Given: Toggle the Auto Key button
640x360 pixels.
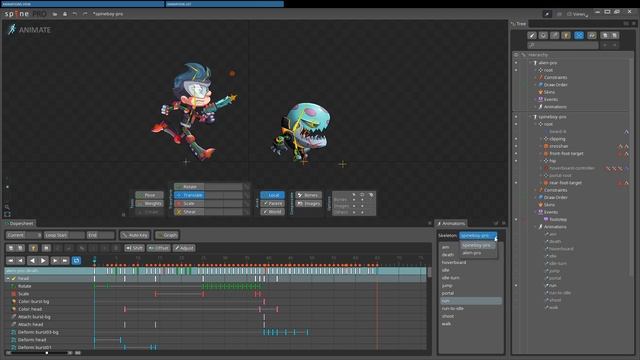Looking at the screenshot, I should coord(135,235).
